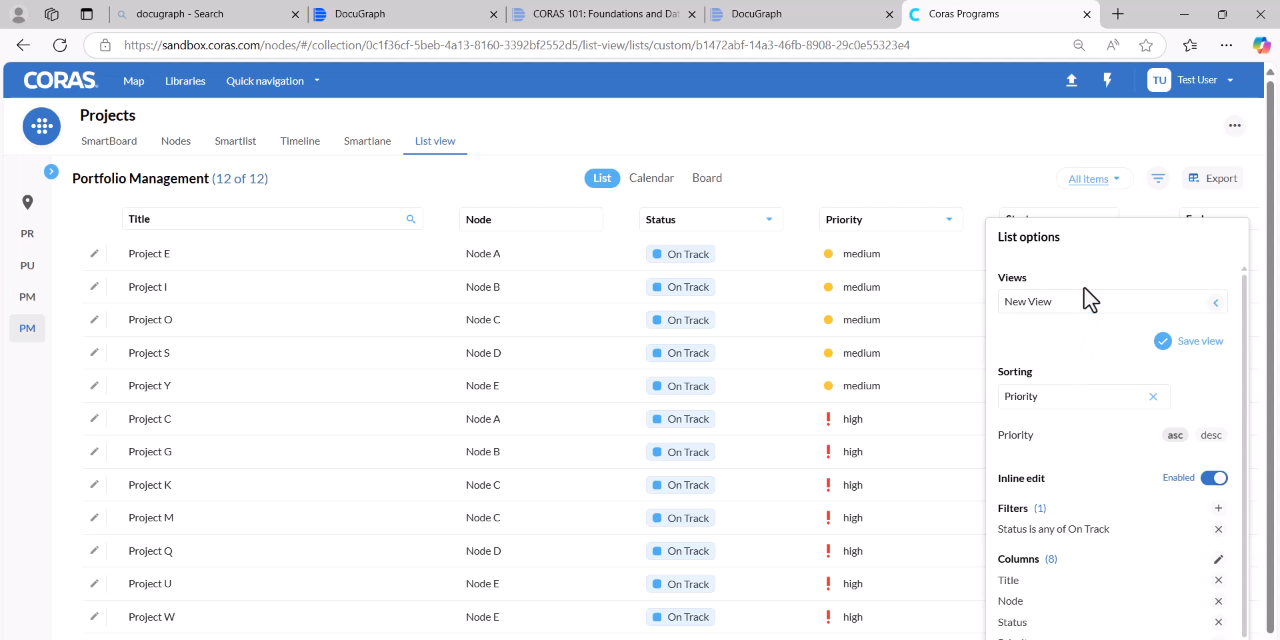Image resolution: width=1280 pixels, height=640 pixels.
Task: Switch to List display mode
Action: click(602, 178)
